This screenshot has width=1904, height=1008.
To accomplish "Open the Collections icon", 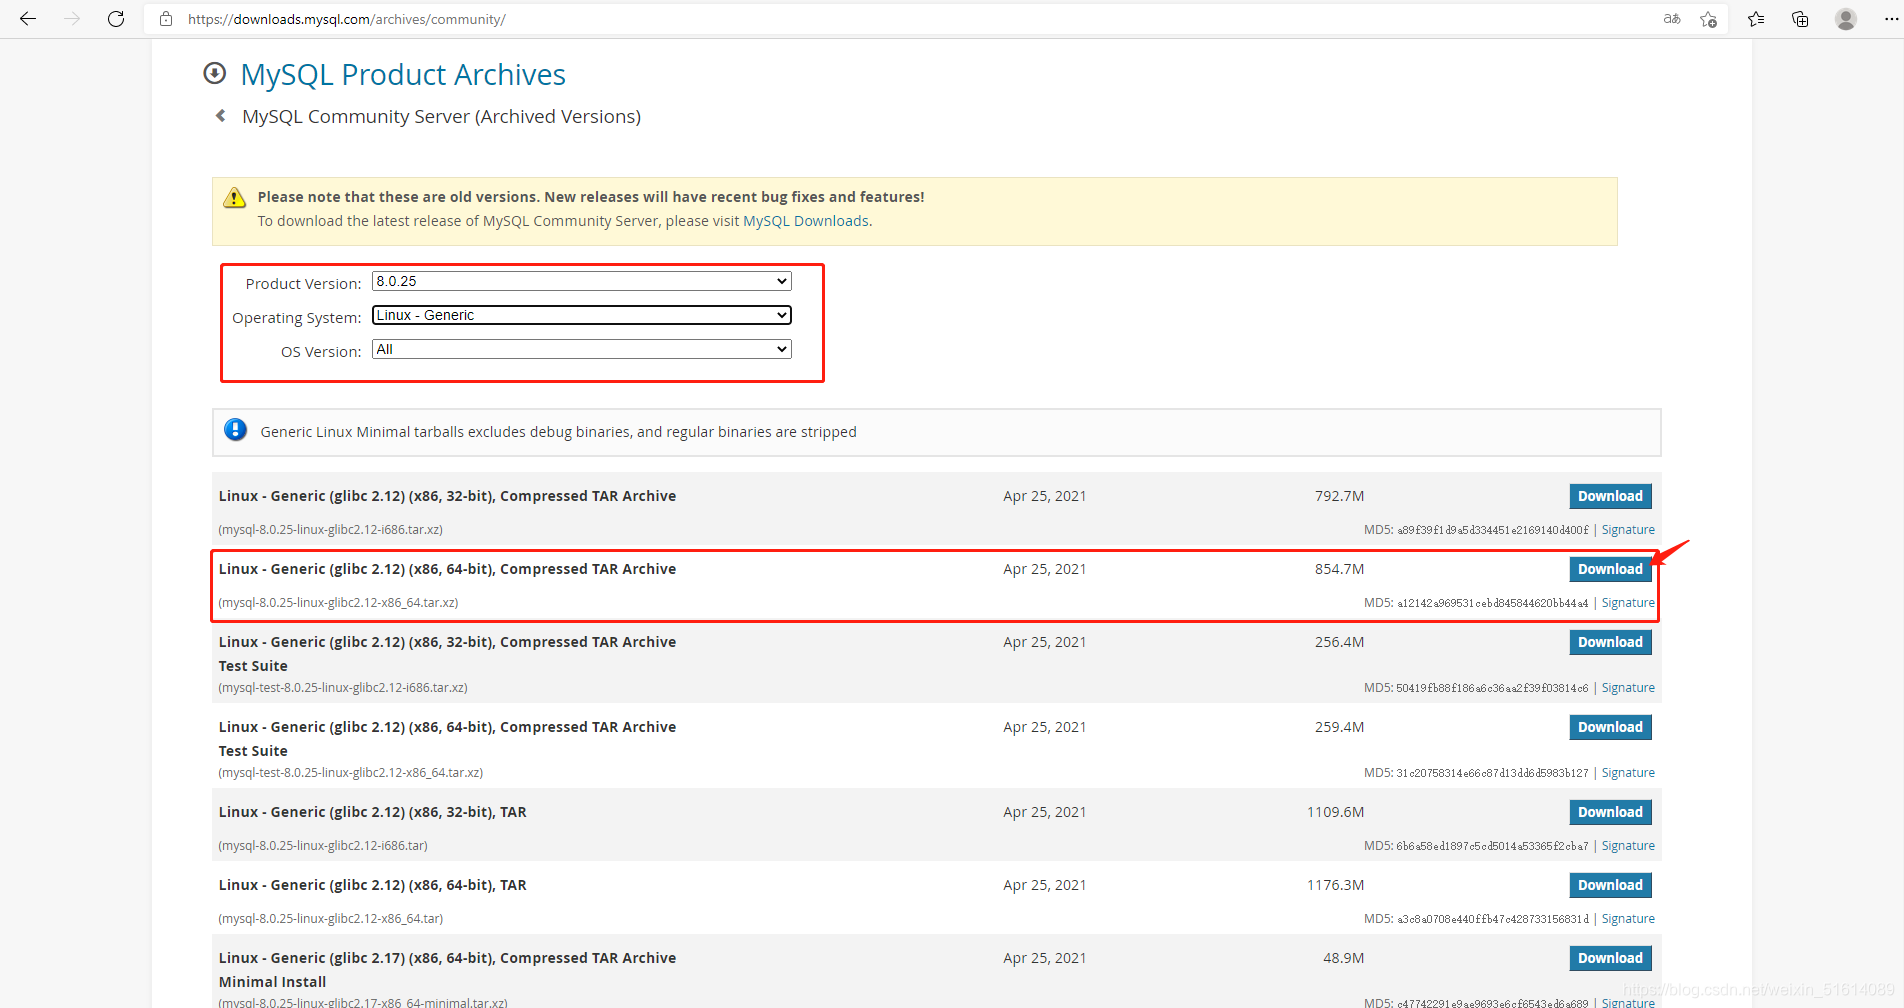I will (x=1800, y=19).
